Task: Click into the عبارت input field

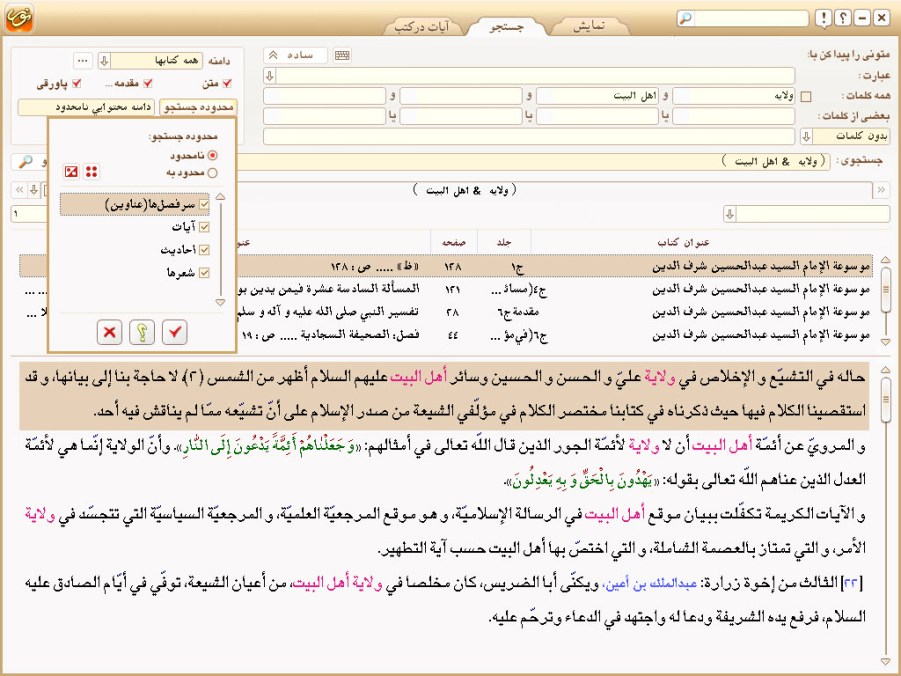Action: click(536, 75)
